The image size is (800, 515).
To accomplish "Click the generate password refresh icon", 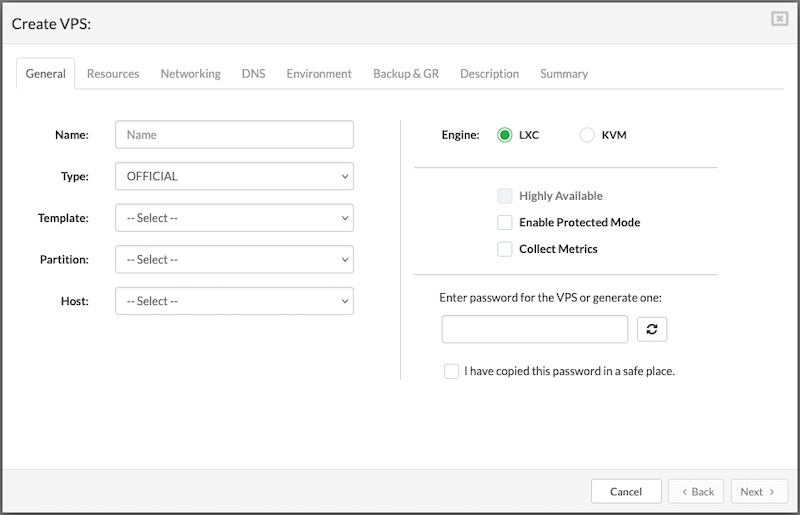I will [x=652, y=329].
